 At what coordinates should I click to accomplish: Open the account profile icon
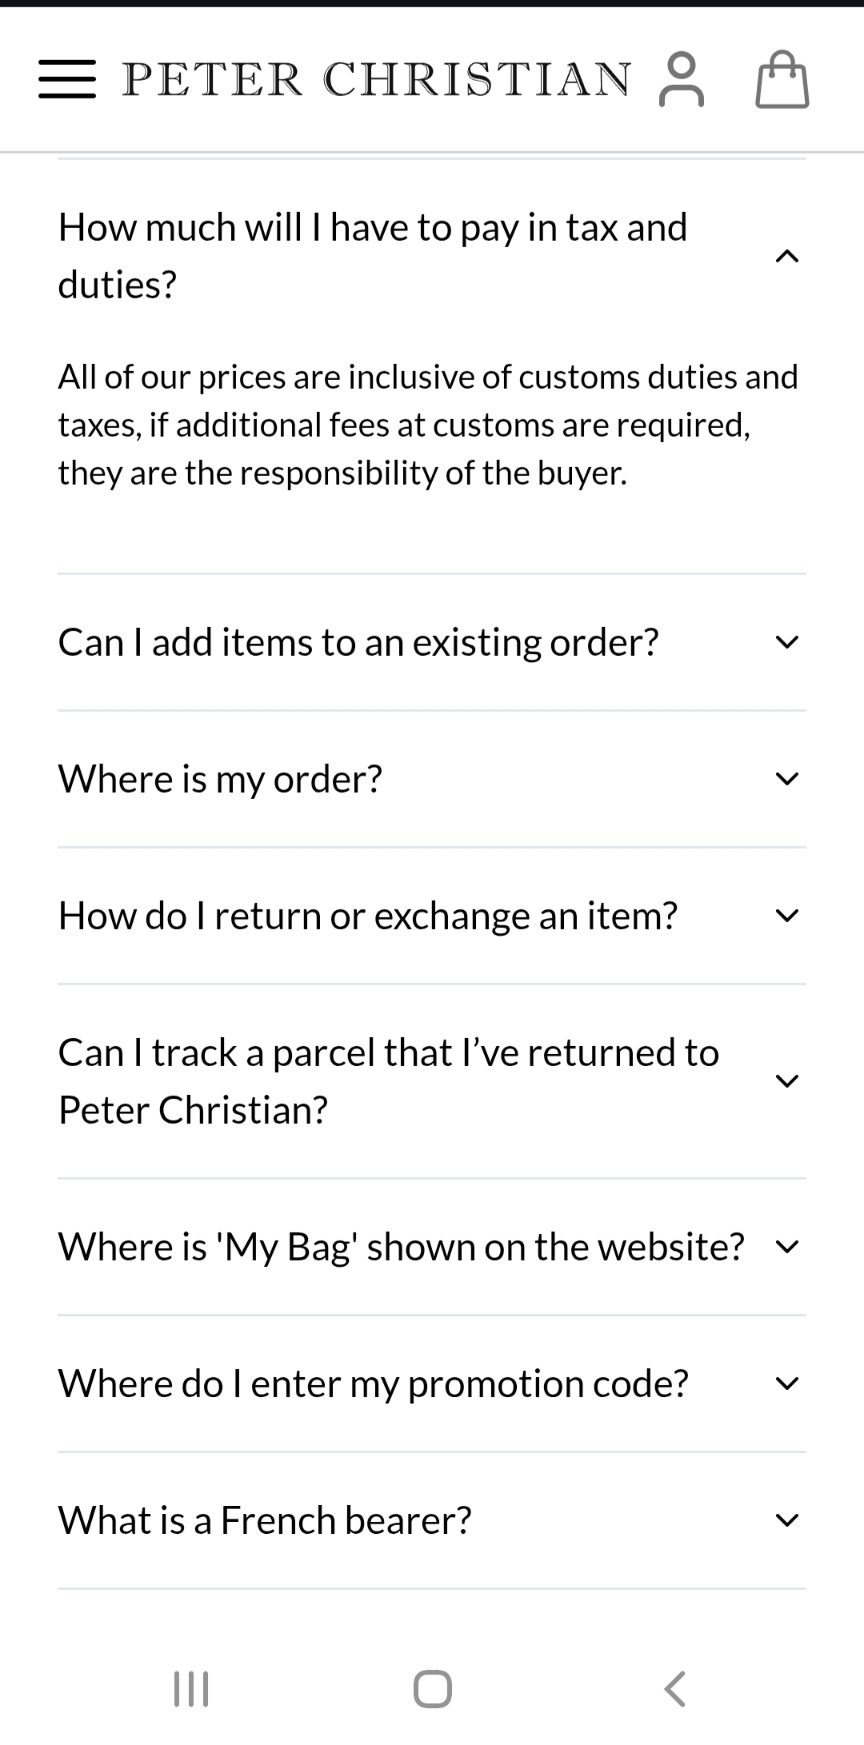[682, 79]
